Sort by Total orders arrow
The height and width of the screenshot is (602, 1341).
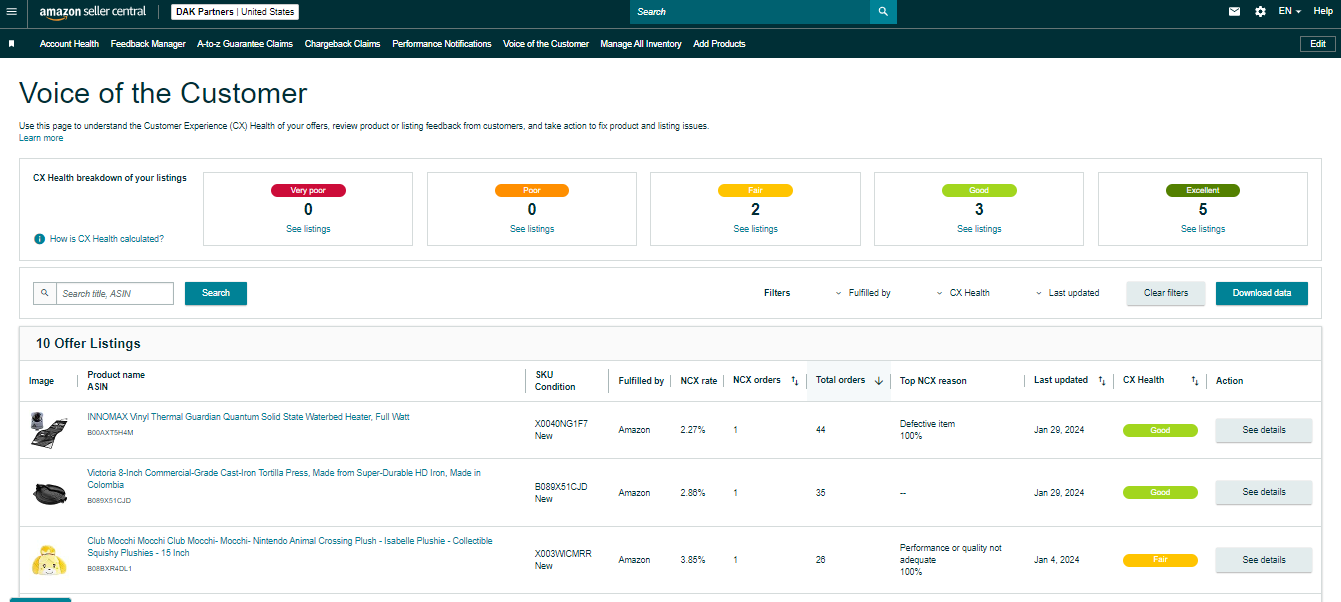tap(879, 380)
